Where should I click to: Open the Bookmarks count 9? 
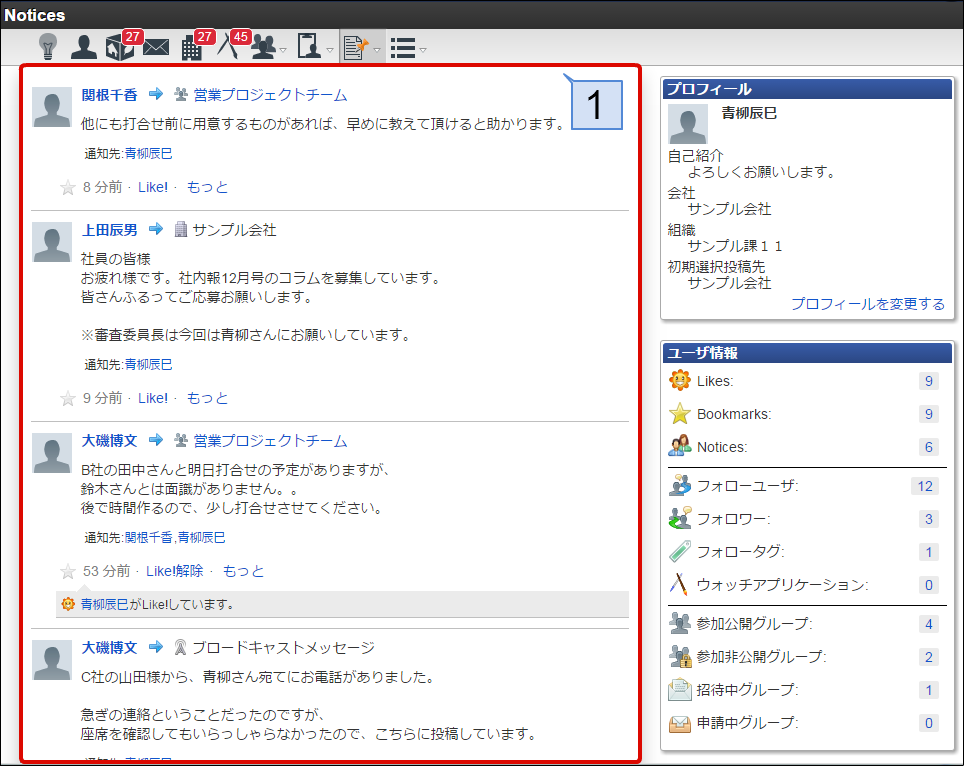[928, 414]
